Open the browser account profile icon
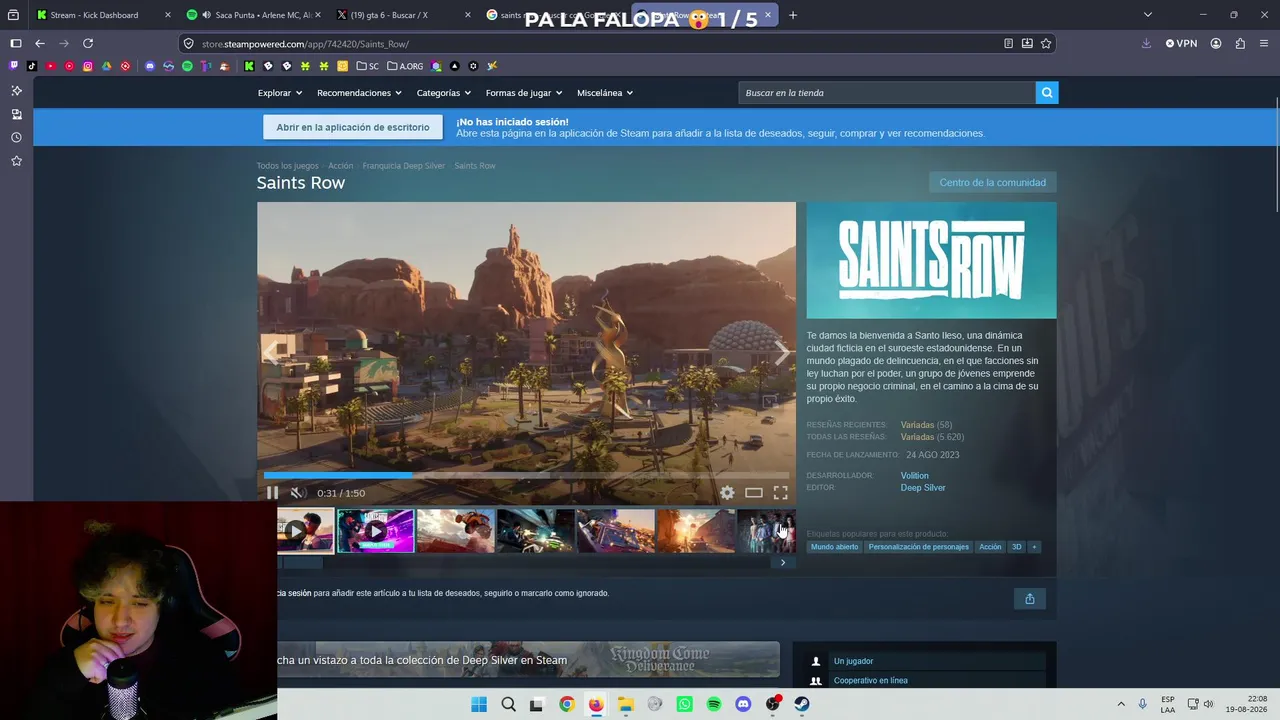Screen dimensions: 1280x720 [x=1216, y=44]
